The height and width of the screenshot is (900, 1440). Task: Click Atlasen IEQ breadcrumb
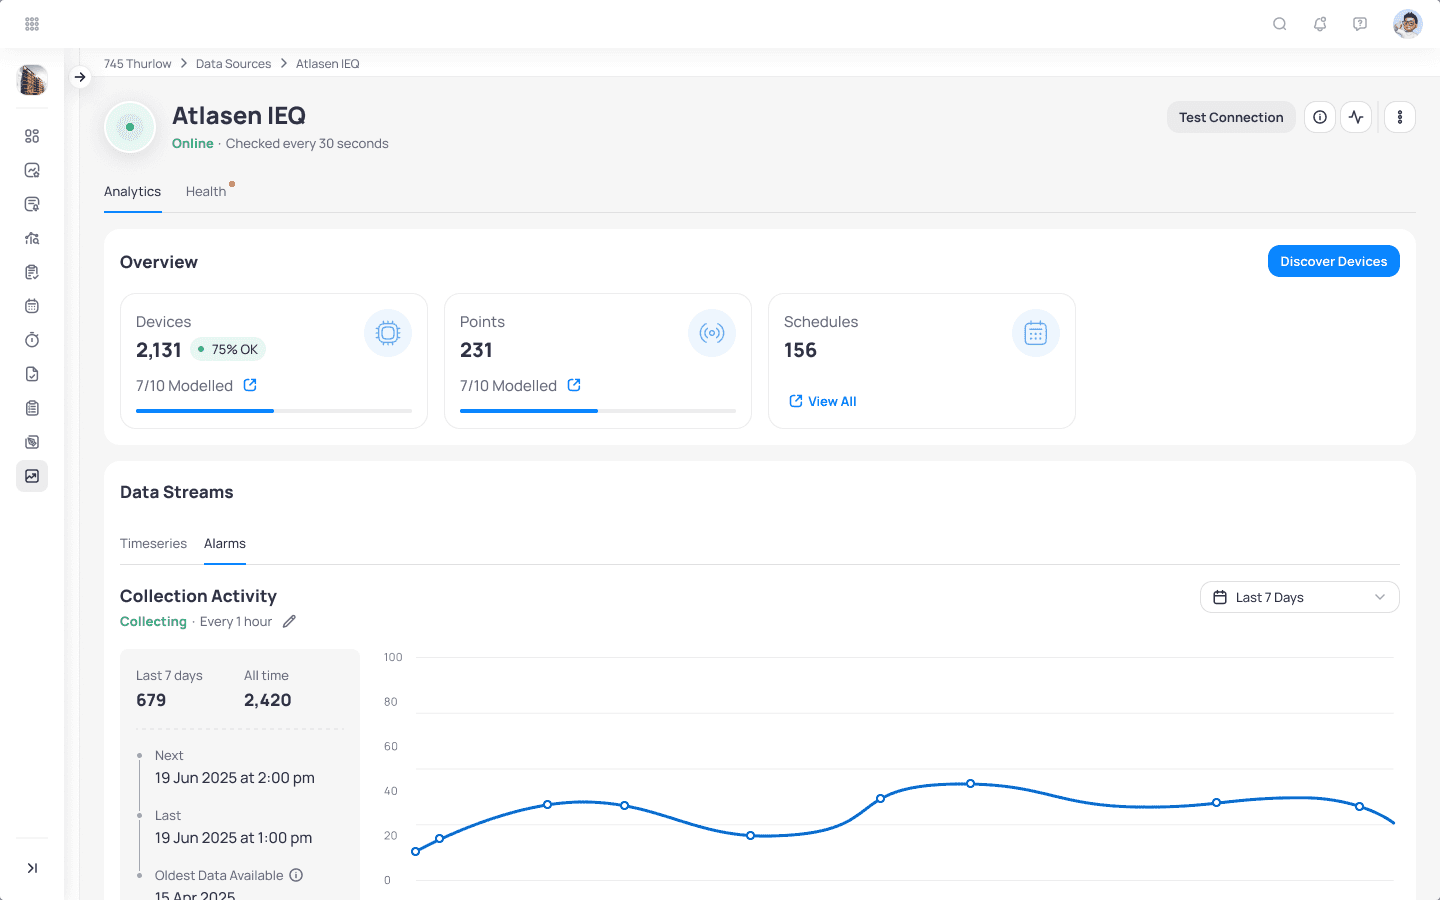coord(327,63)
